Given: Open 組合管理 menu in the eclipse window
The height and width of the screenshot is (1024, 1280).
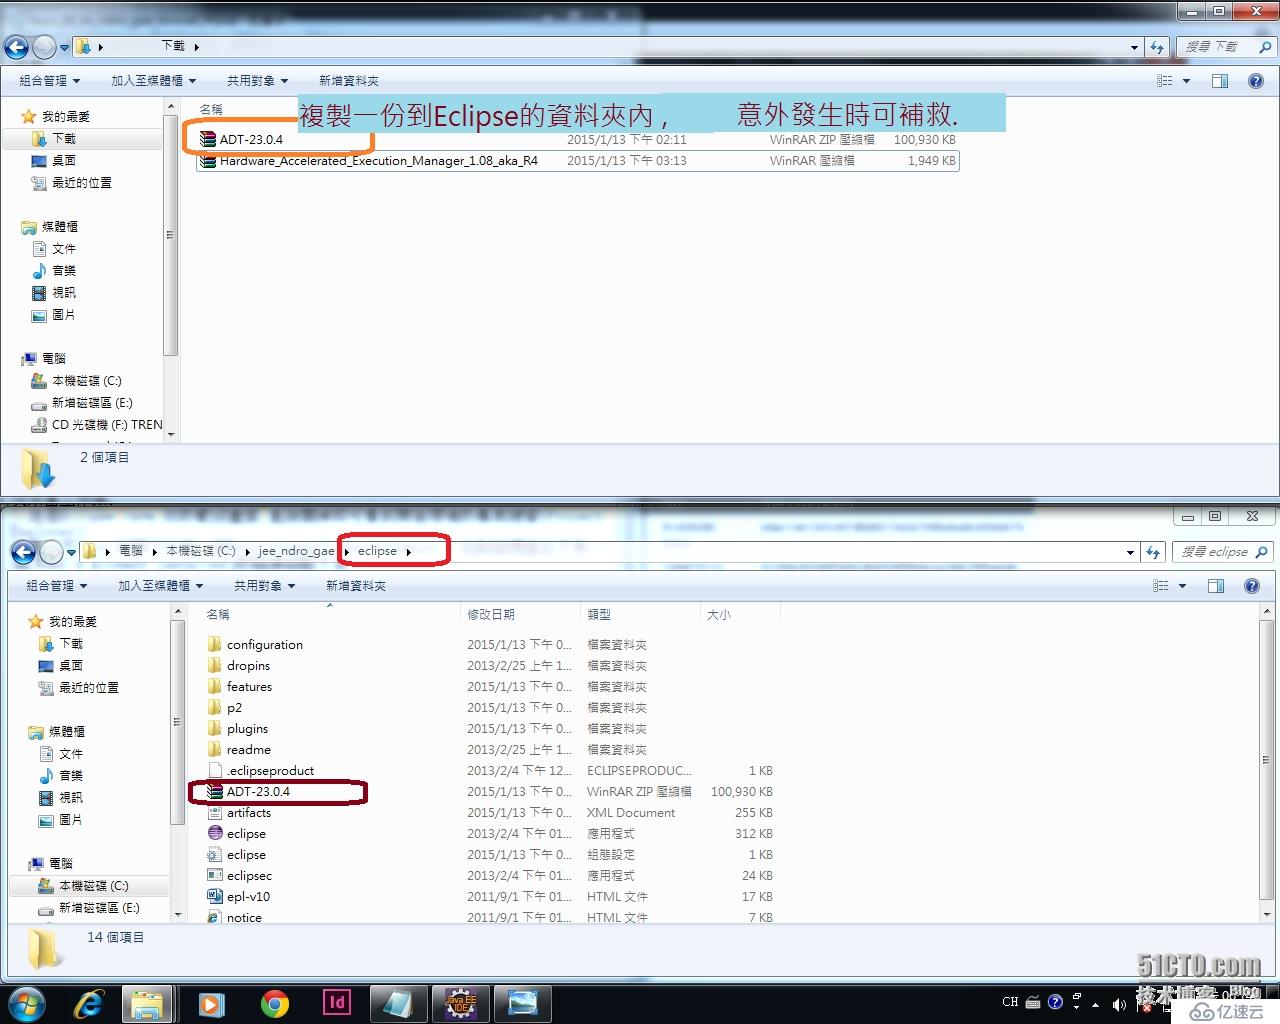Looking at the screenshot, I should point(56,586).
